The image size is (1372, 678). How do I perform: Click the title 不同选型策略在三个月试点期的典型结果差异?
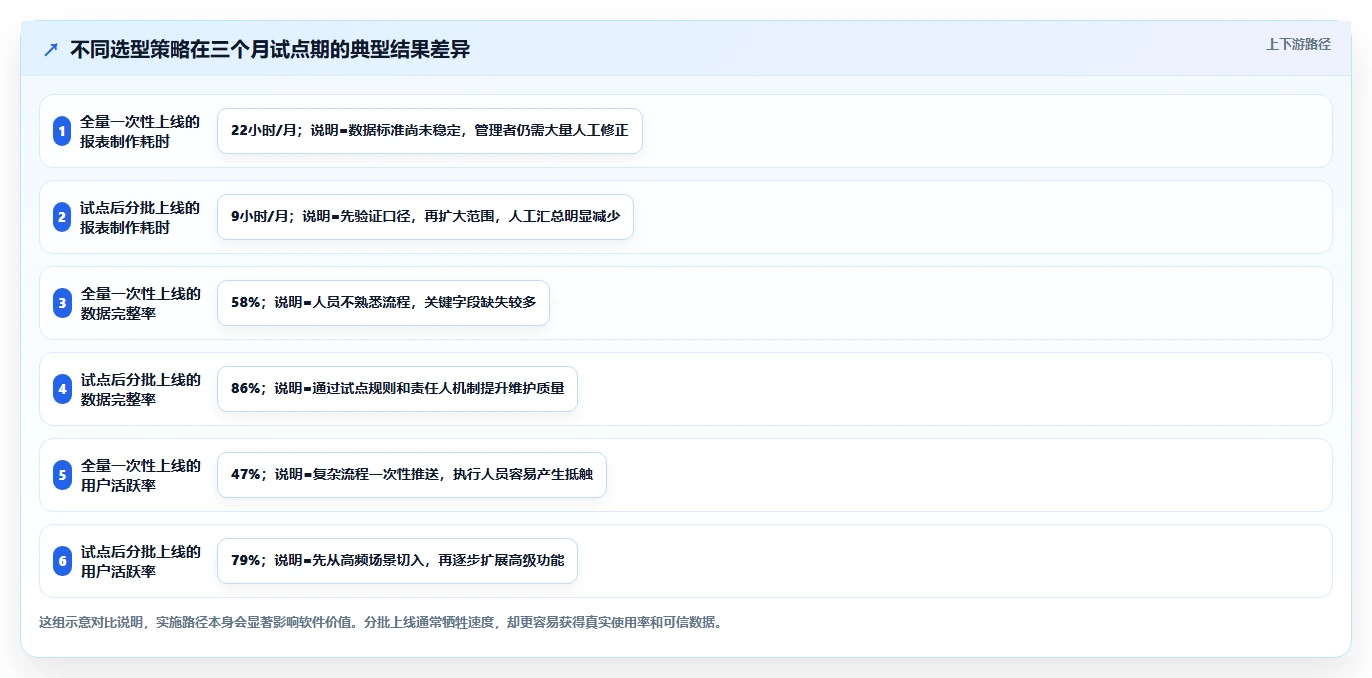[x=270, y=49]
